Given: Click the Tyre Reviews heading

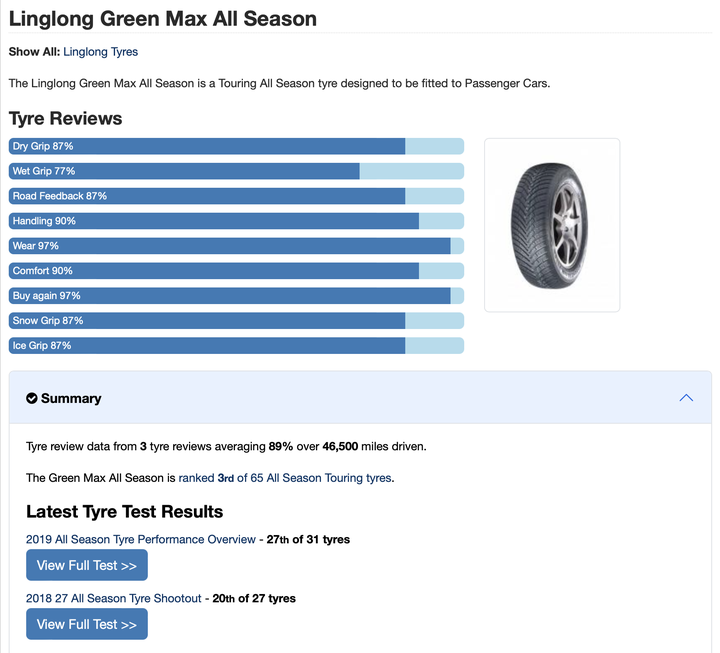Looking at the screenshot, I should (x=65, y=118).
